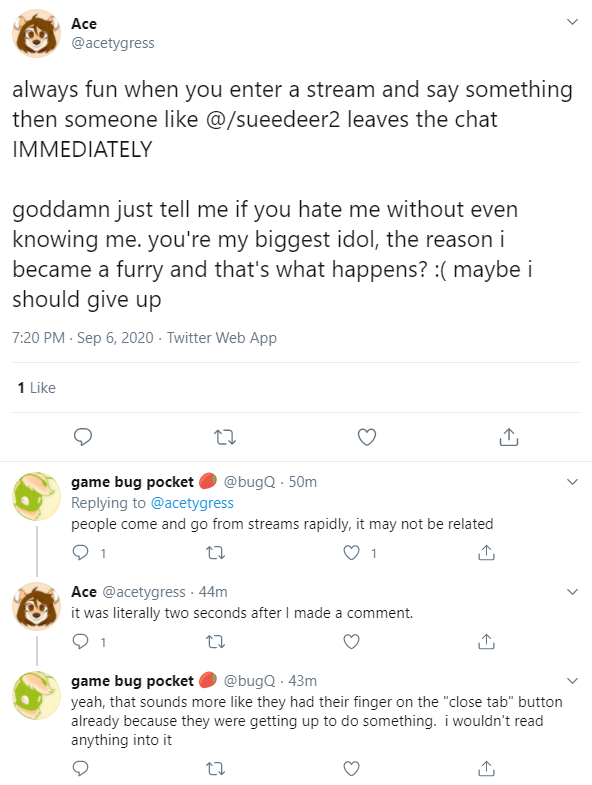Retweet the main tweet by Ace
The width and height of the screenshot is (592, 785).
[x=225, y=438]
